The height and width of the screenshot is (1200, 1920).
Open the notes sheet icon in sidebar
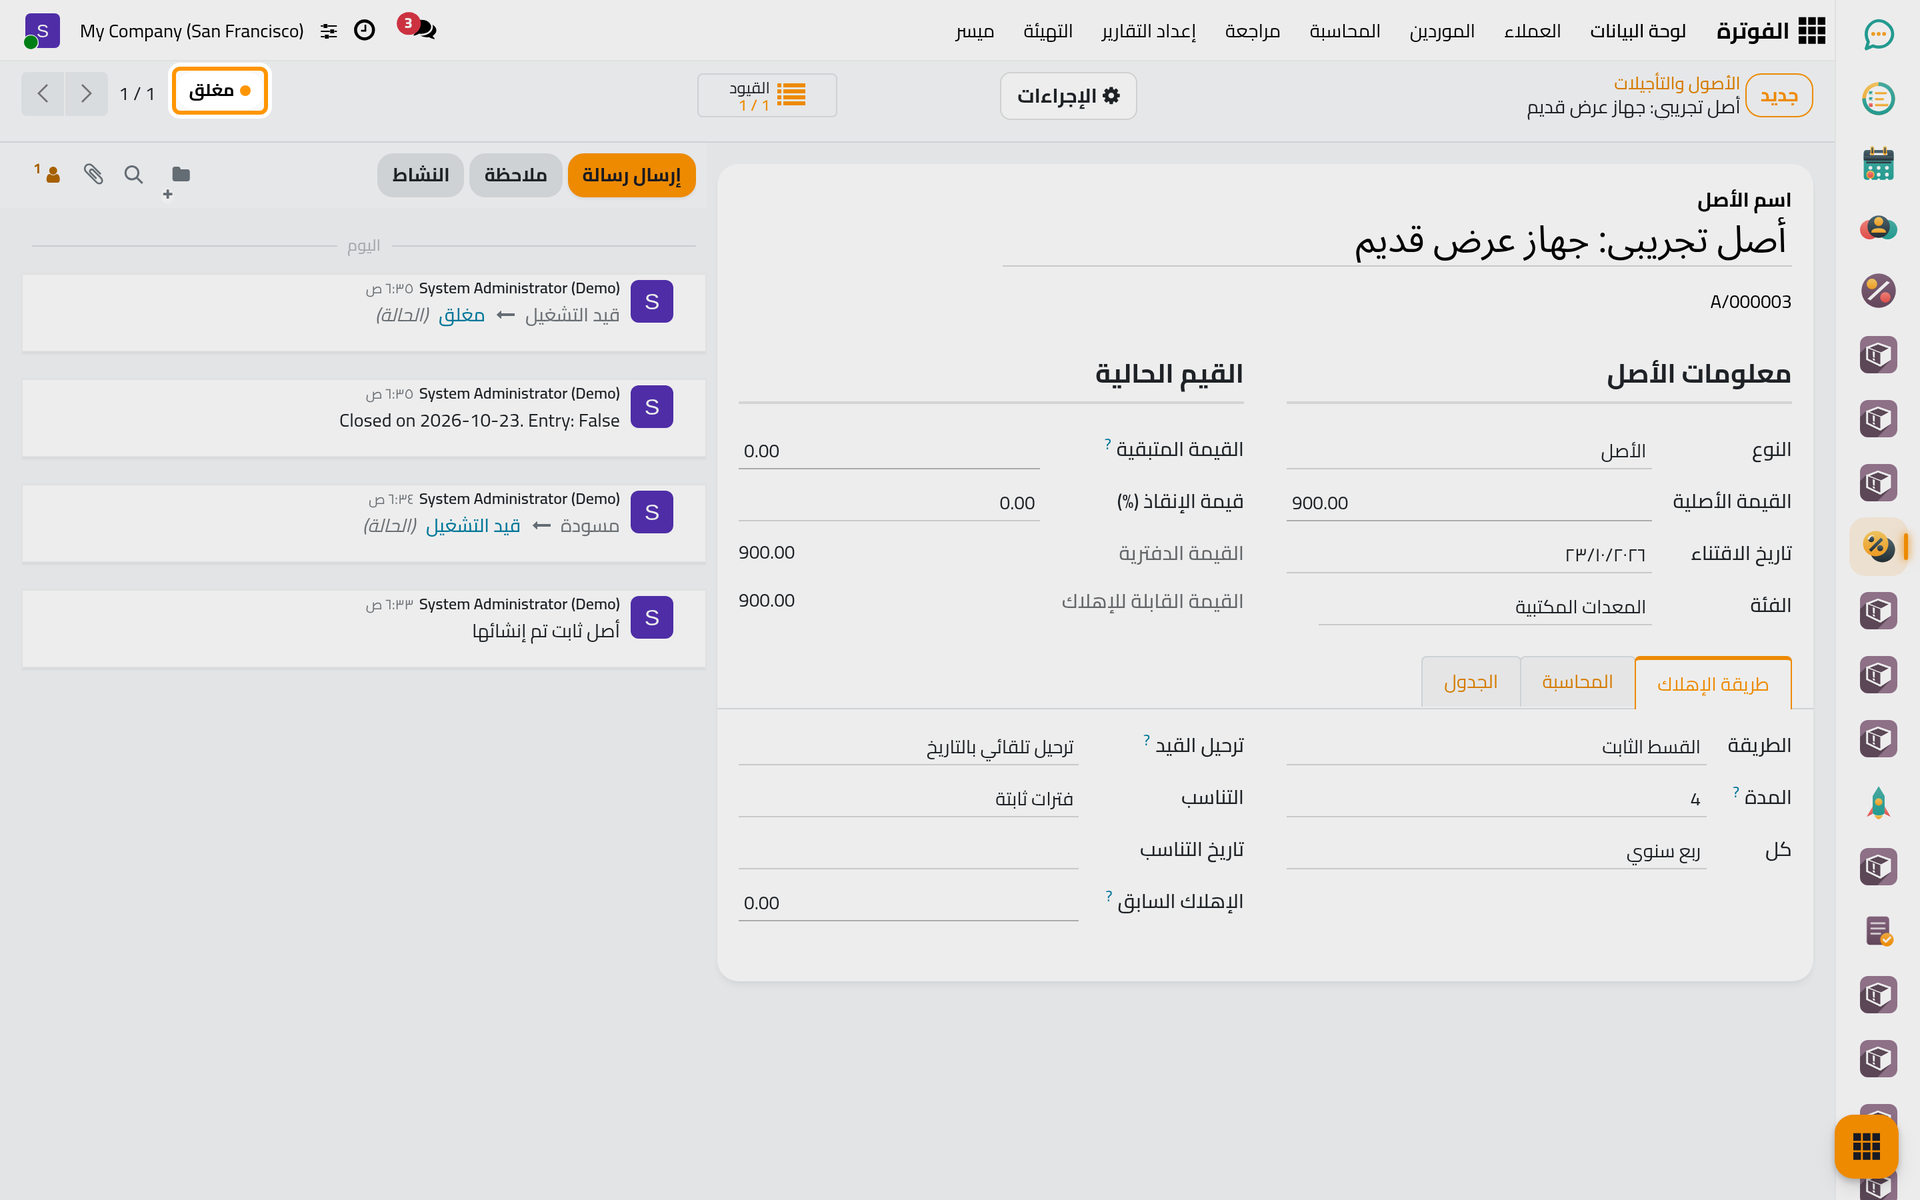[1878, 931]
